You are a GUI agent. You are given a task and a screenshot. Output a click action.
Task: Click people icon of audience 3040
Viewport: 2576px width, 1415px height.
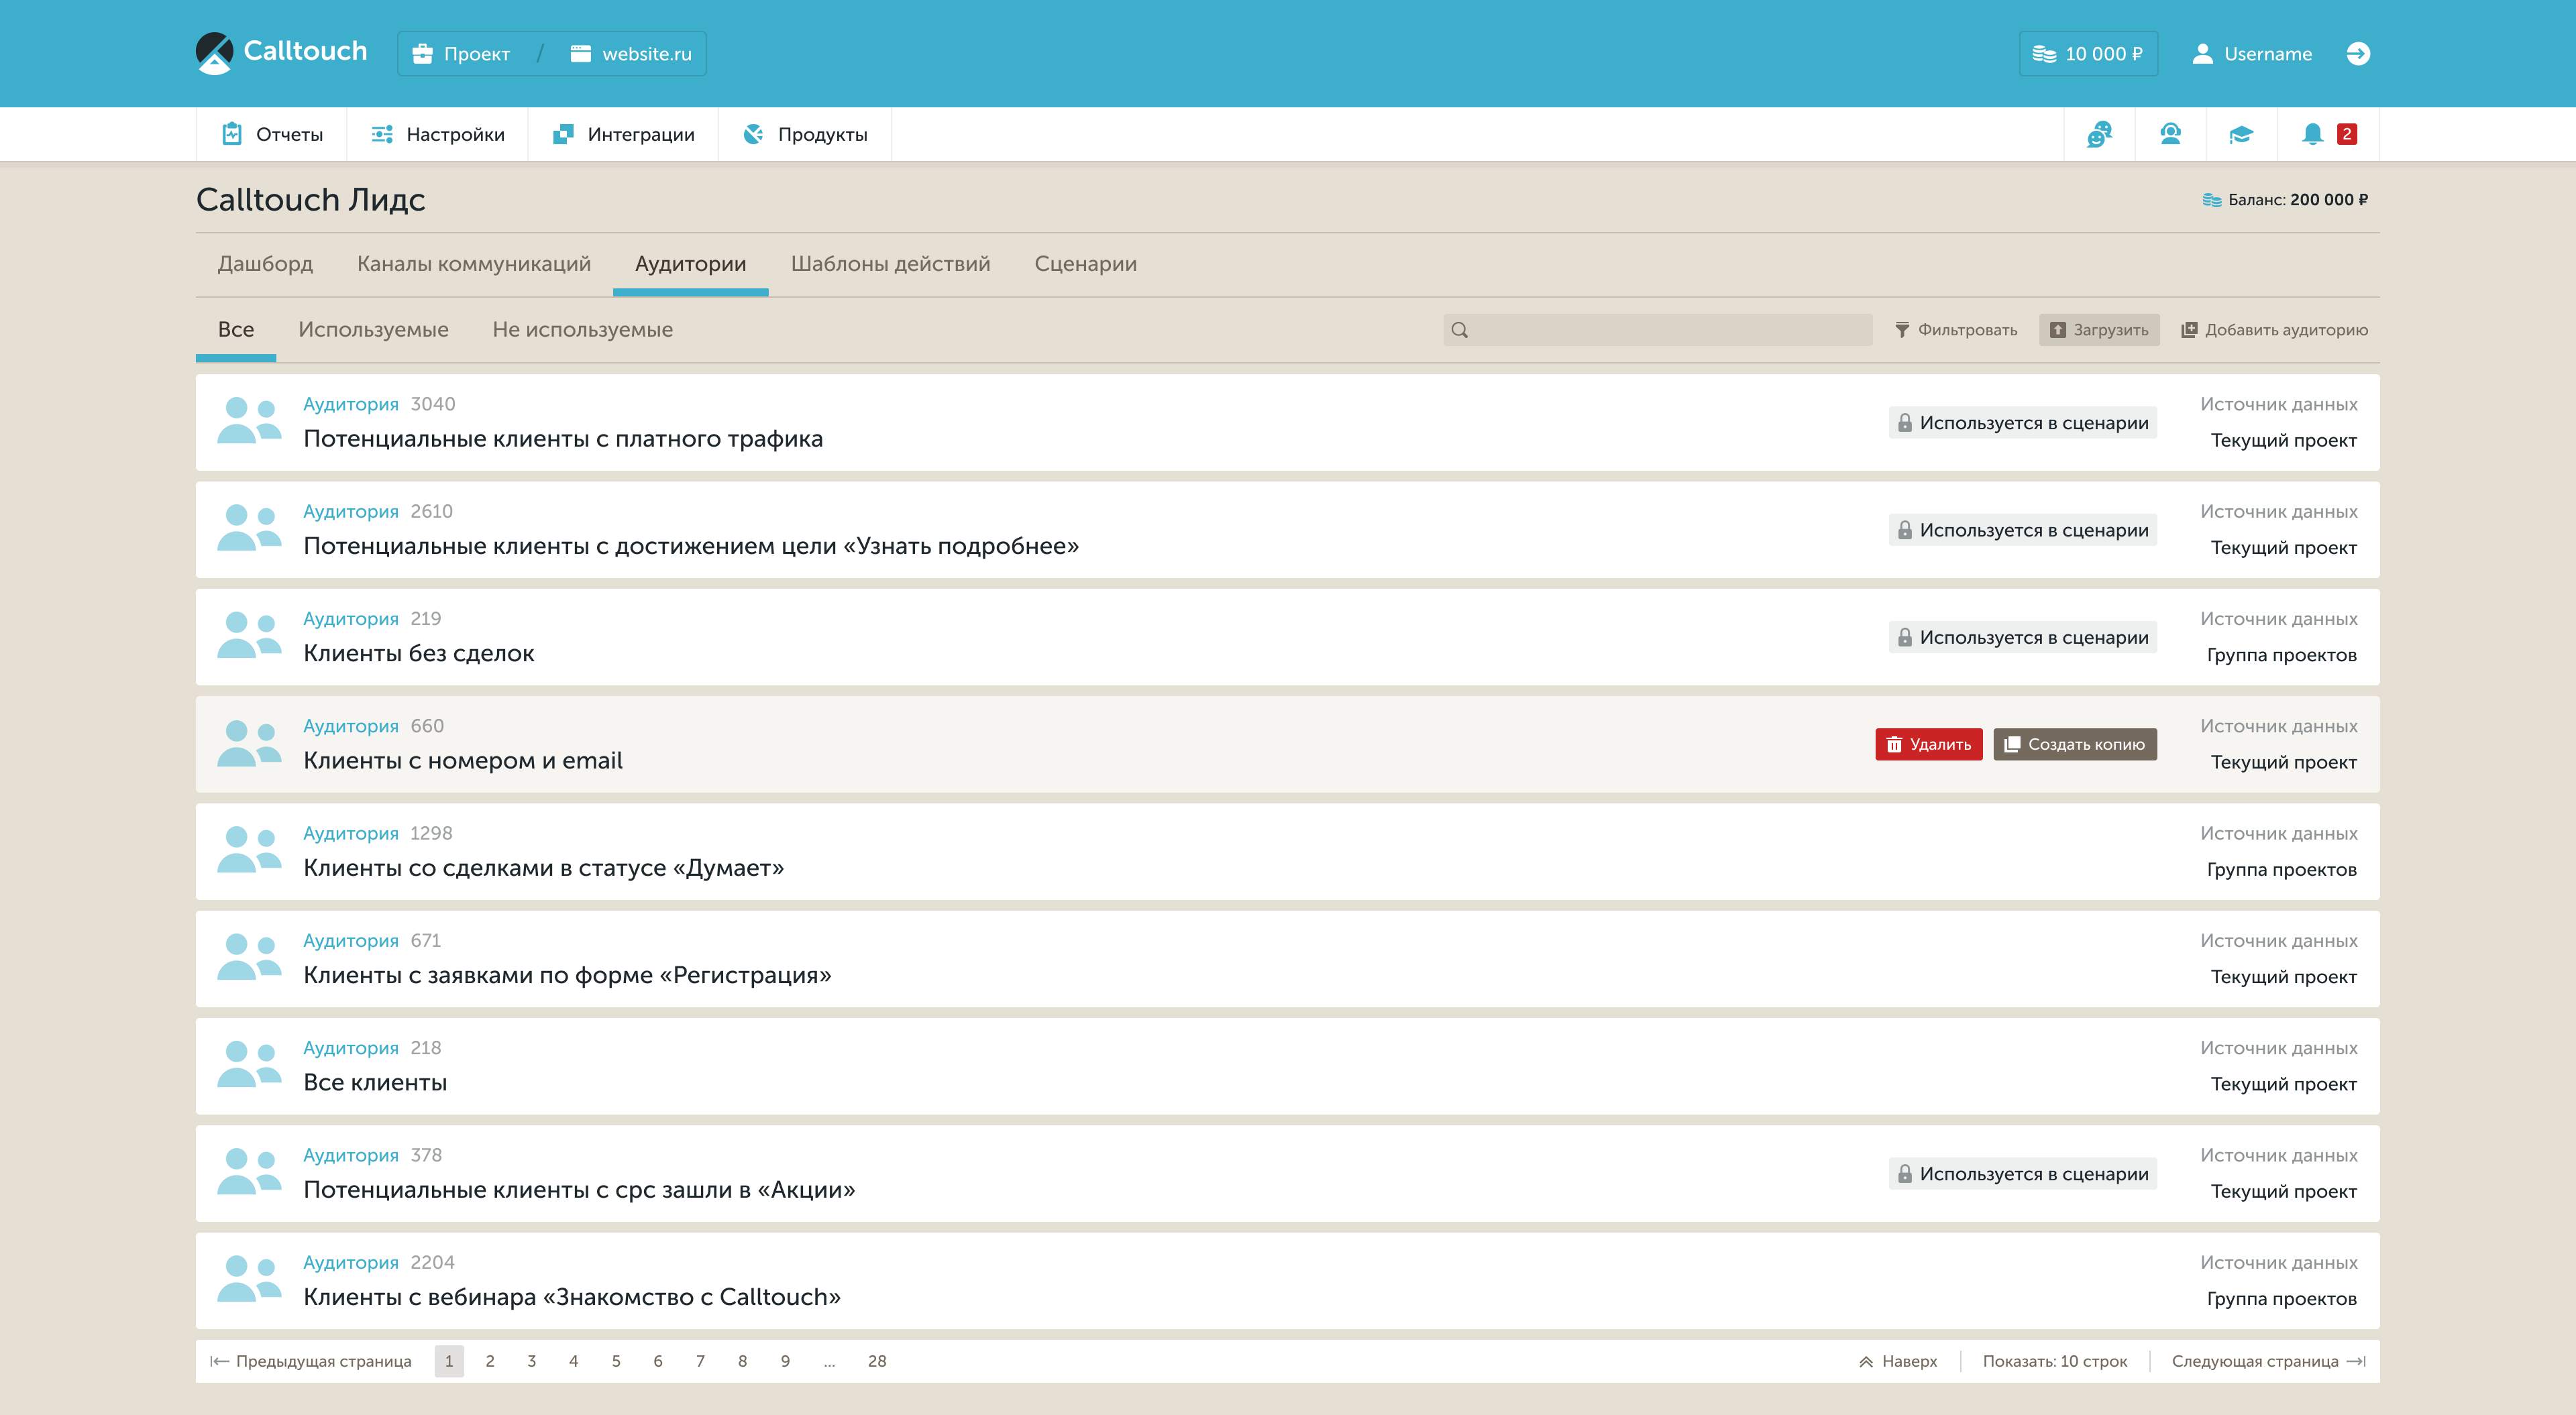coord(249,421)
